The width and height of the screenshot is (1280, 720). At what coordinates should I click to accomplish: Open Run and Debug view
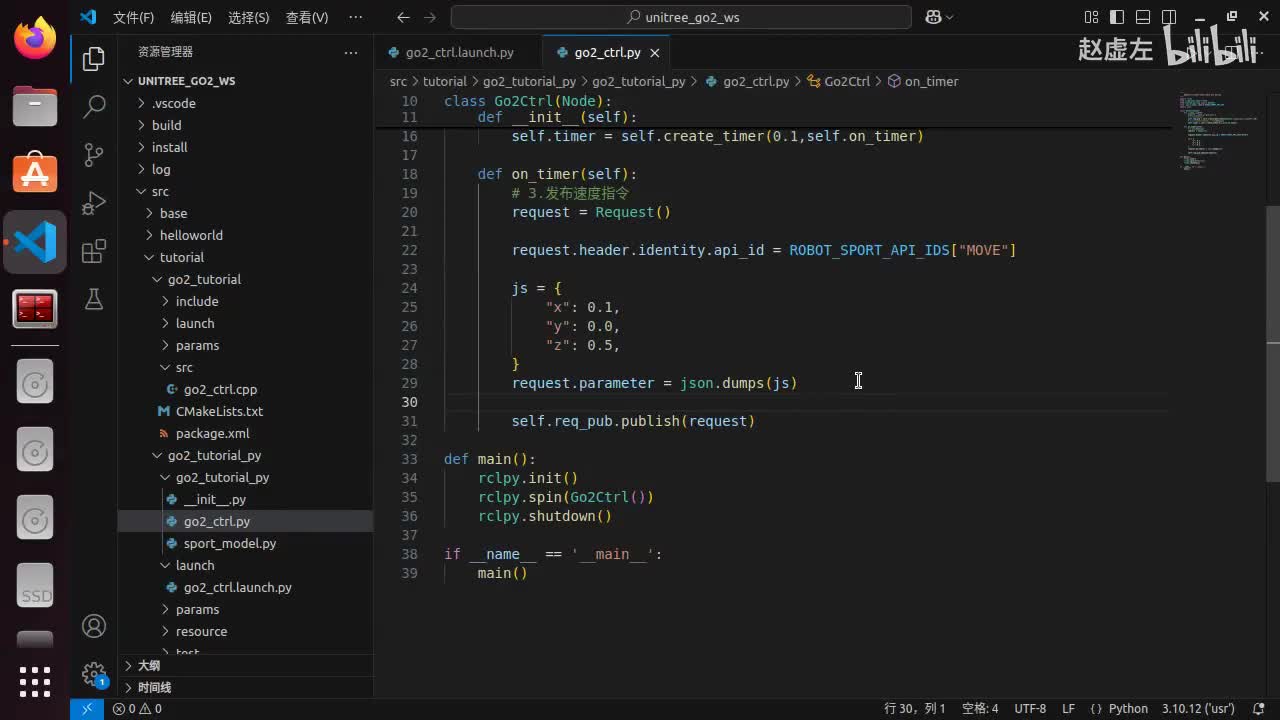click(94, 202)
